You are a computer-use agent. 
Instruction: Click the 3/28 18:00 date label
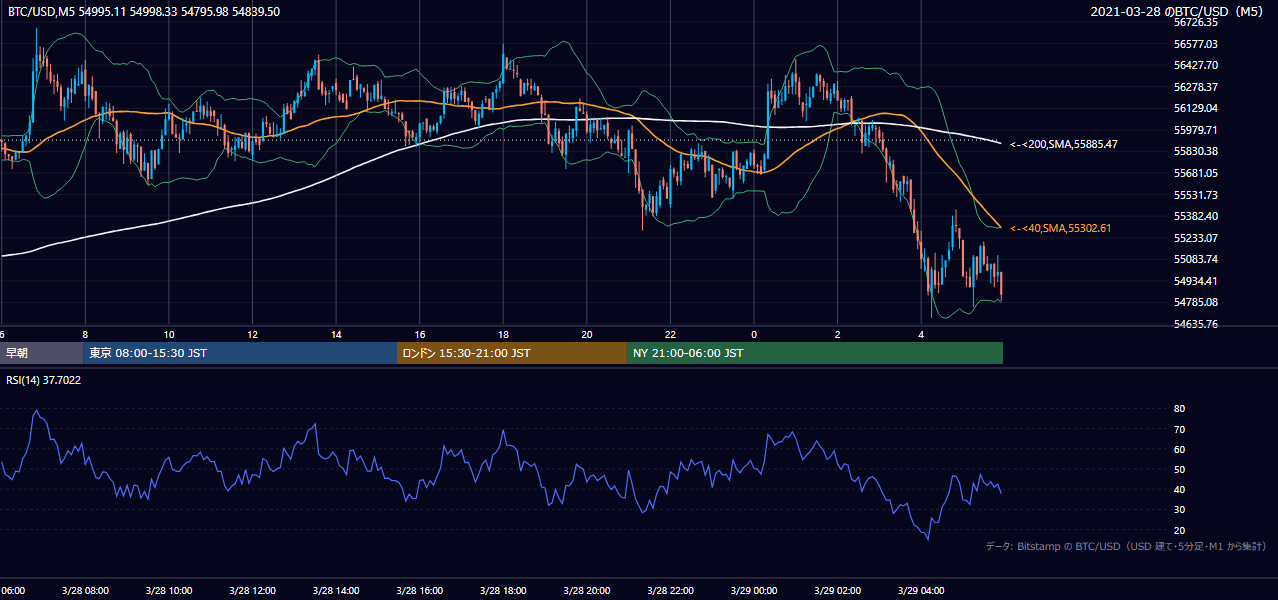pos(503,591)
